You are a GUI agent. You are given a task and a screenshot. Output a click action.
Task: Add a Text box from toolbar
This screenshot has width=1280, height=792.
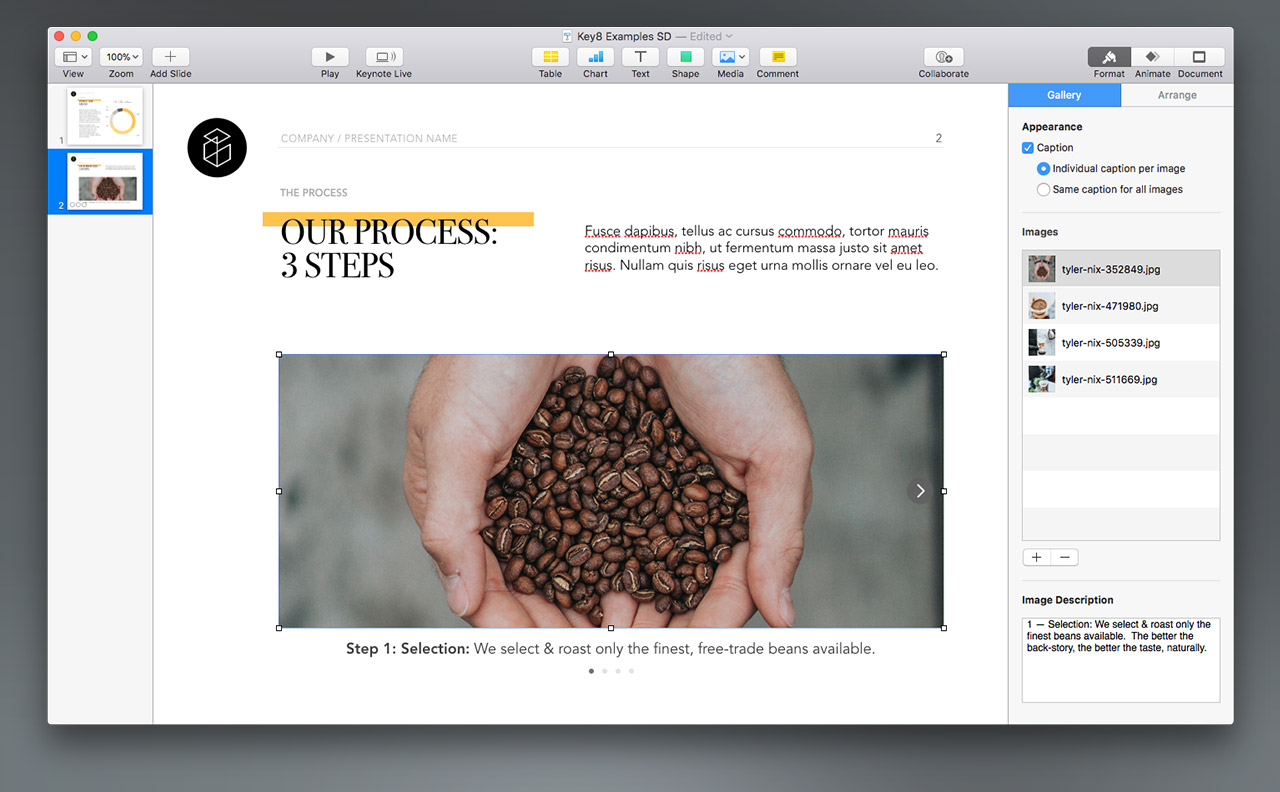tap(640, 57)
